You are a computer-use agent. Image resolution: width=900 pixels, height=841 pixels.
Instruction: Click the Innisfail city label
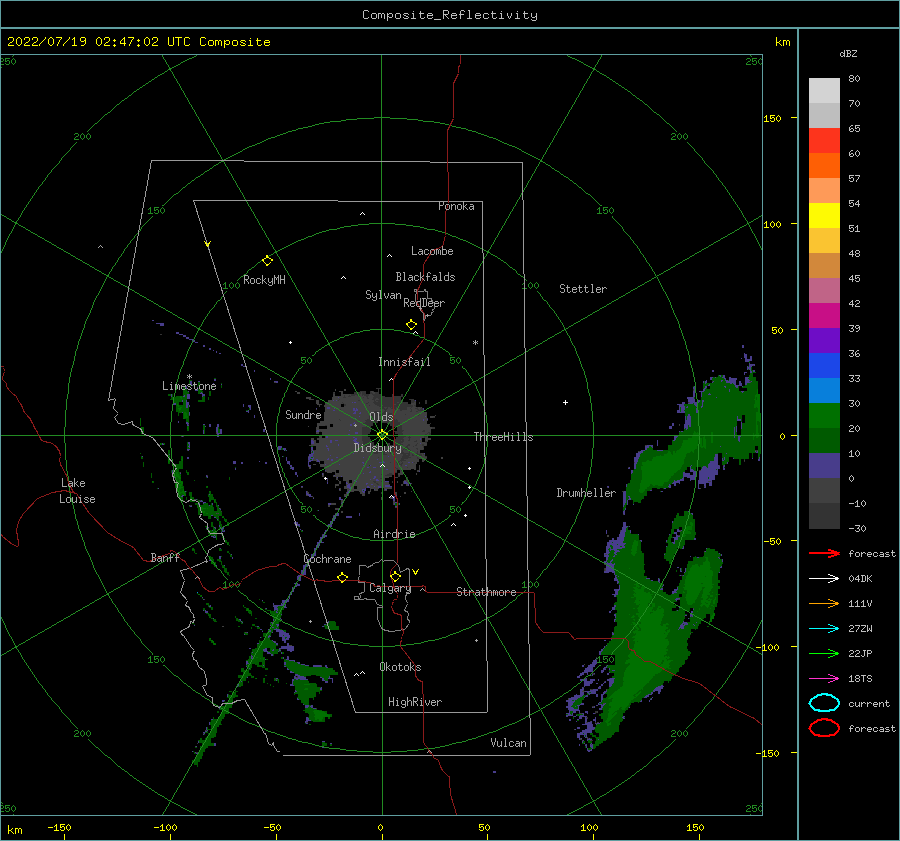pos(404,362)
